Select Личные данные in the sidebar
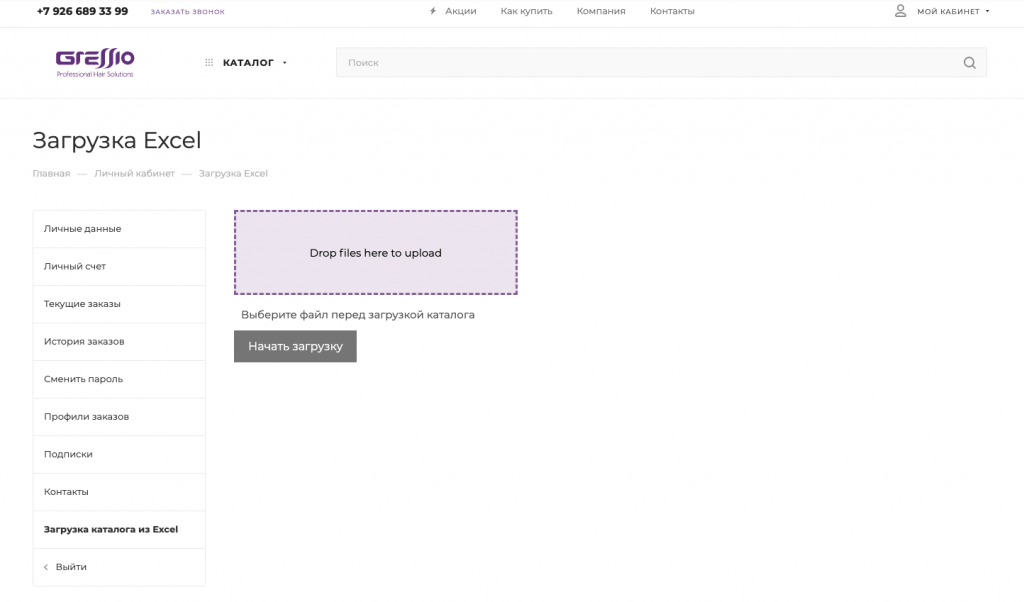1024x602 pixels. click(x=83, y=229)
